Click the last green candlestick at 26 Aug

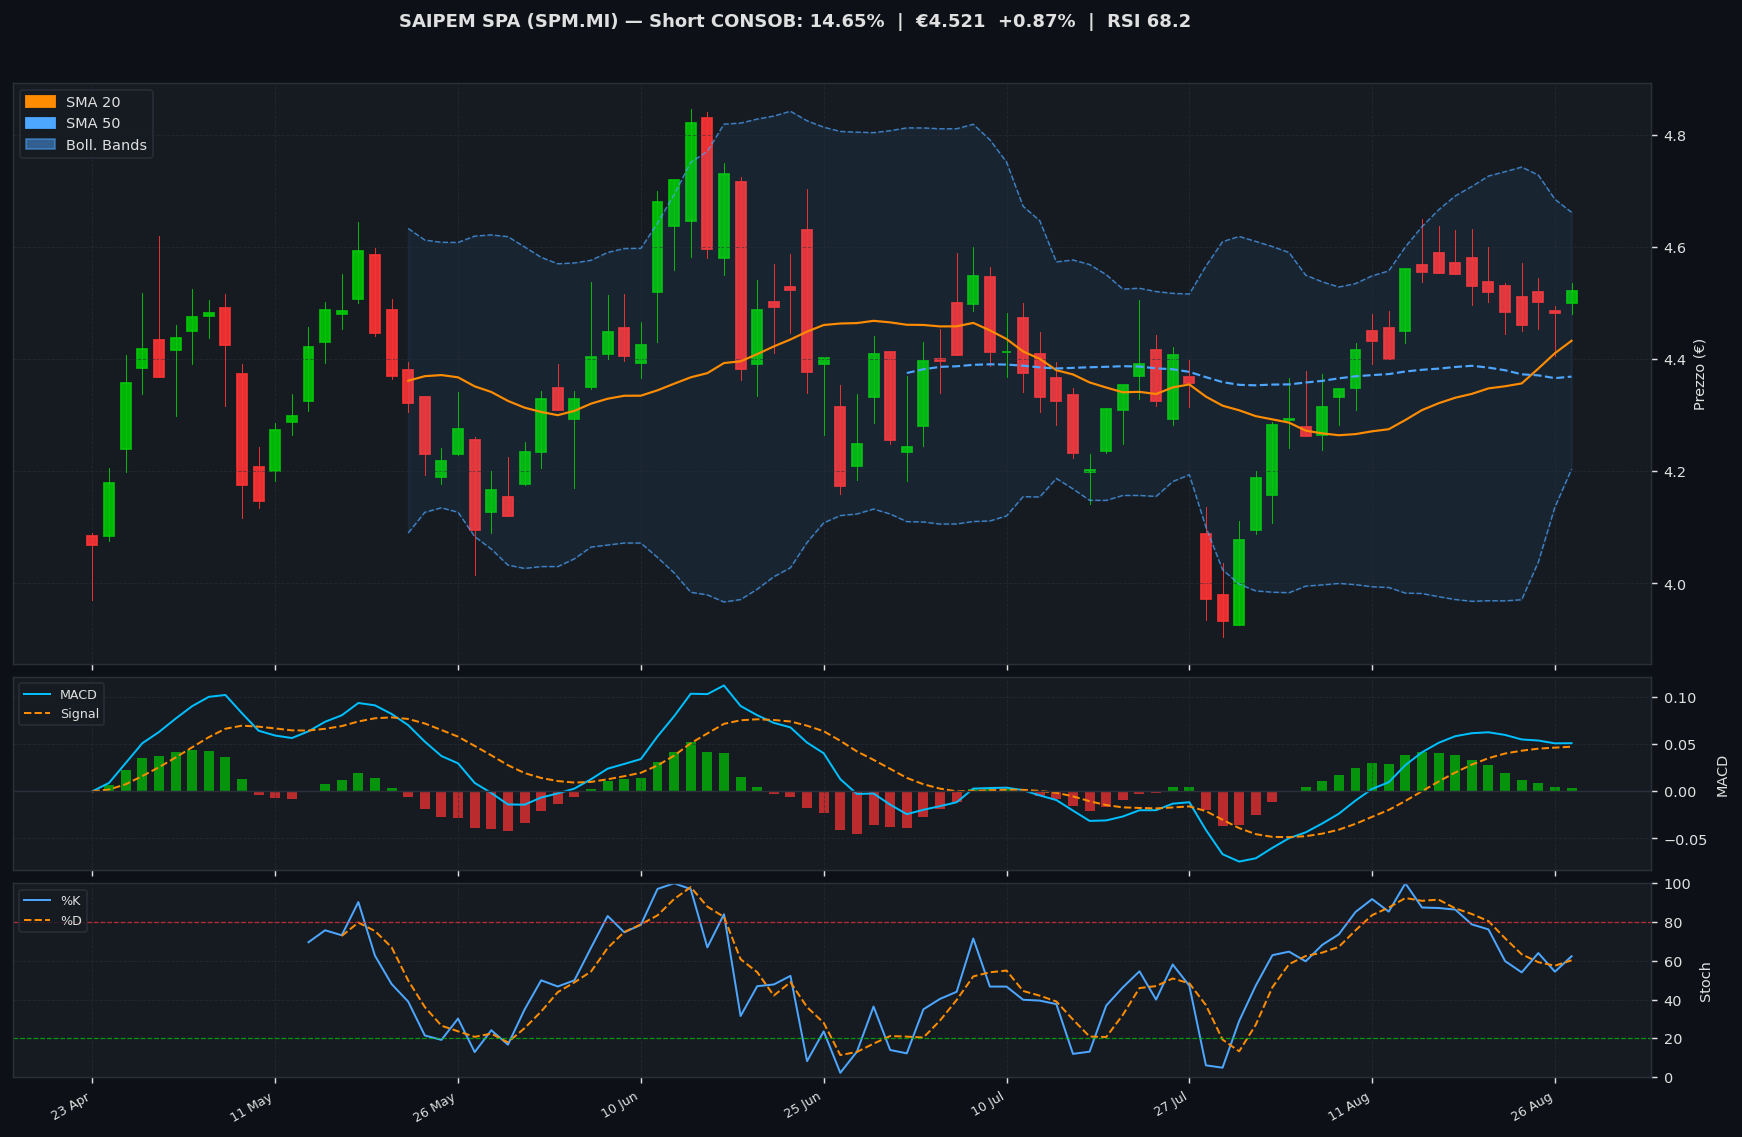[1572, 297]
